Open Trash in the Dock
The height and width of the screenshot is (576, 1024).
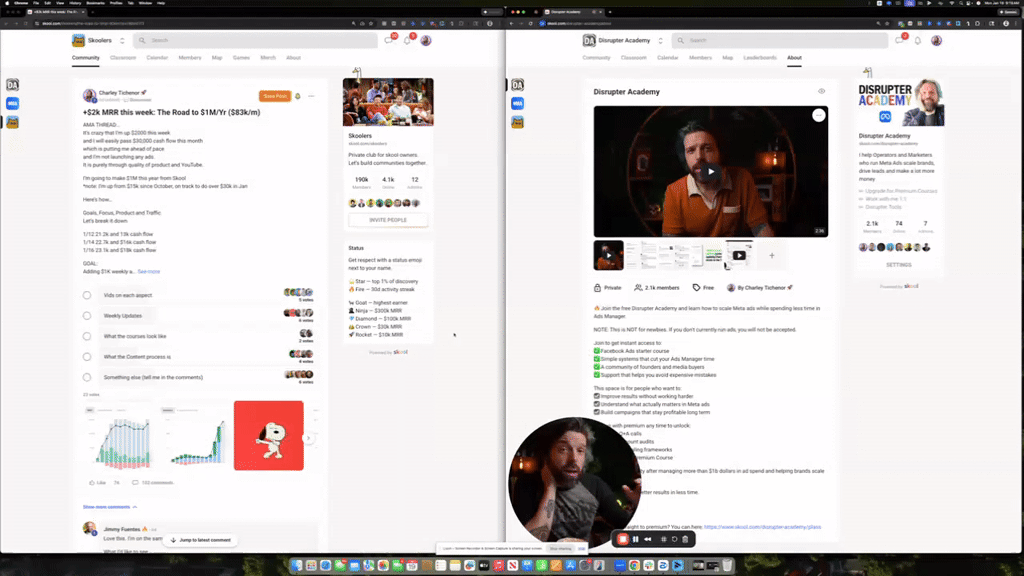(x=727, y=566)
